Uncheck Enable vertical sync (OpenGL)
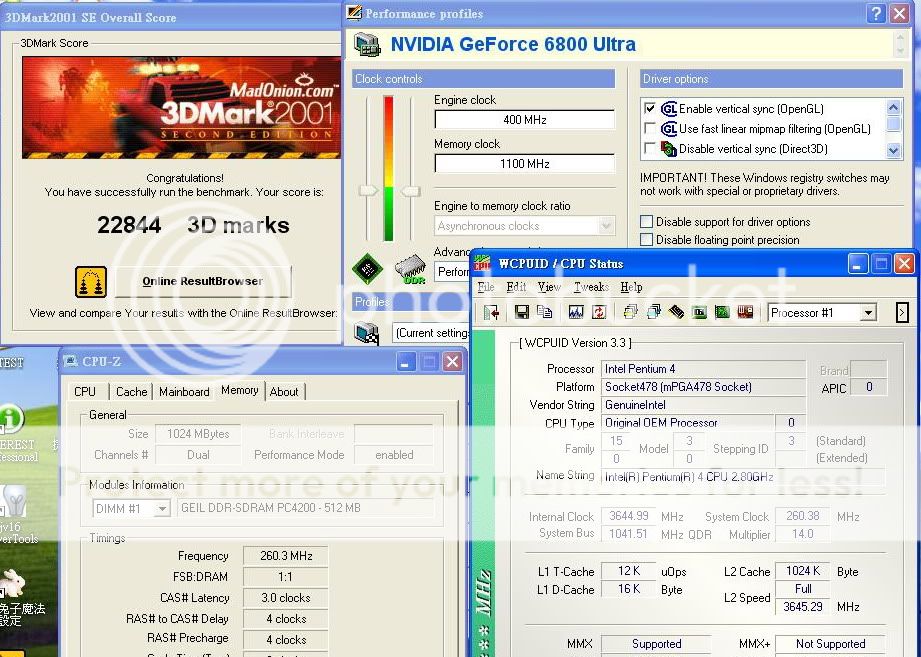 pos(650,109)
